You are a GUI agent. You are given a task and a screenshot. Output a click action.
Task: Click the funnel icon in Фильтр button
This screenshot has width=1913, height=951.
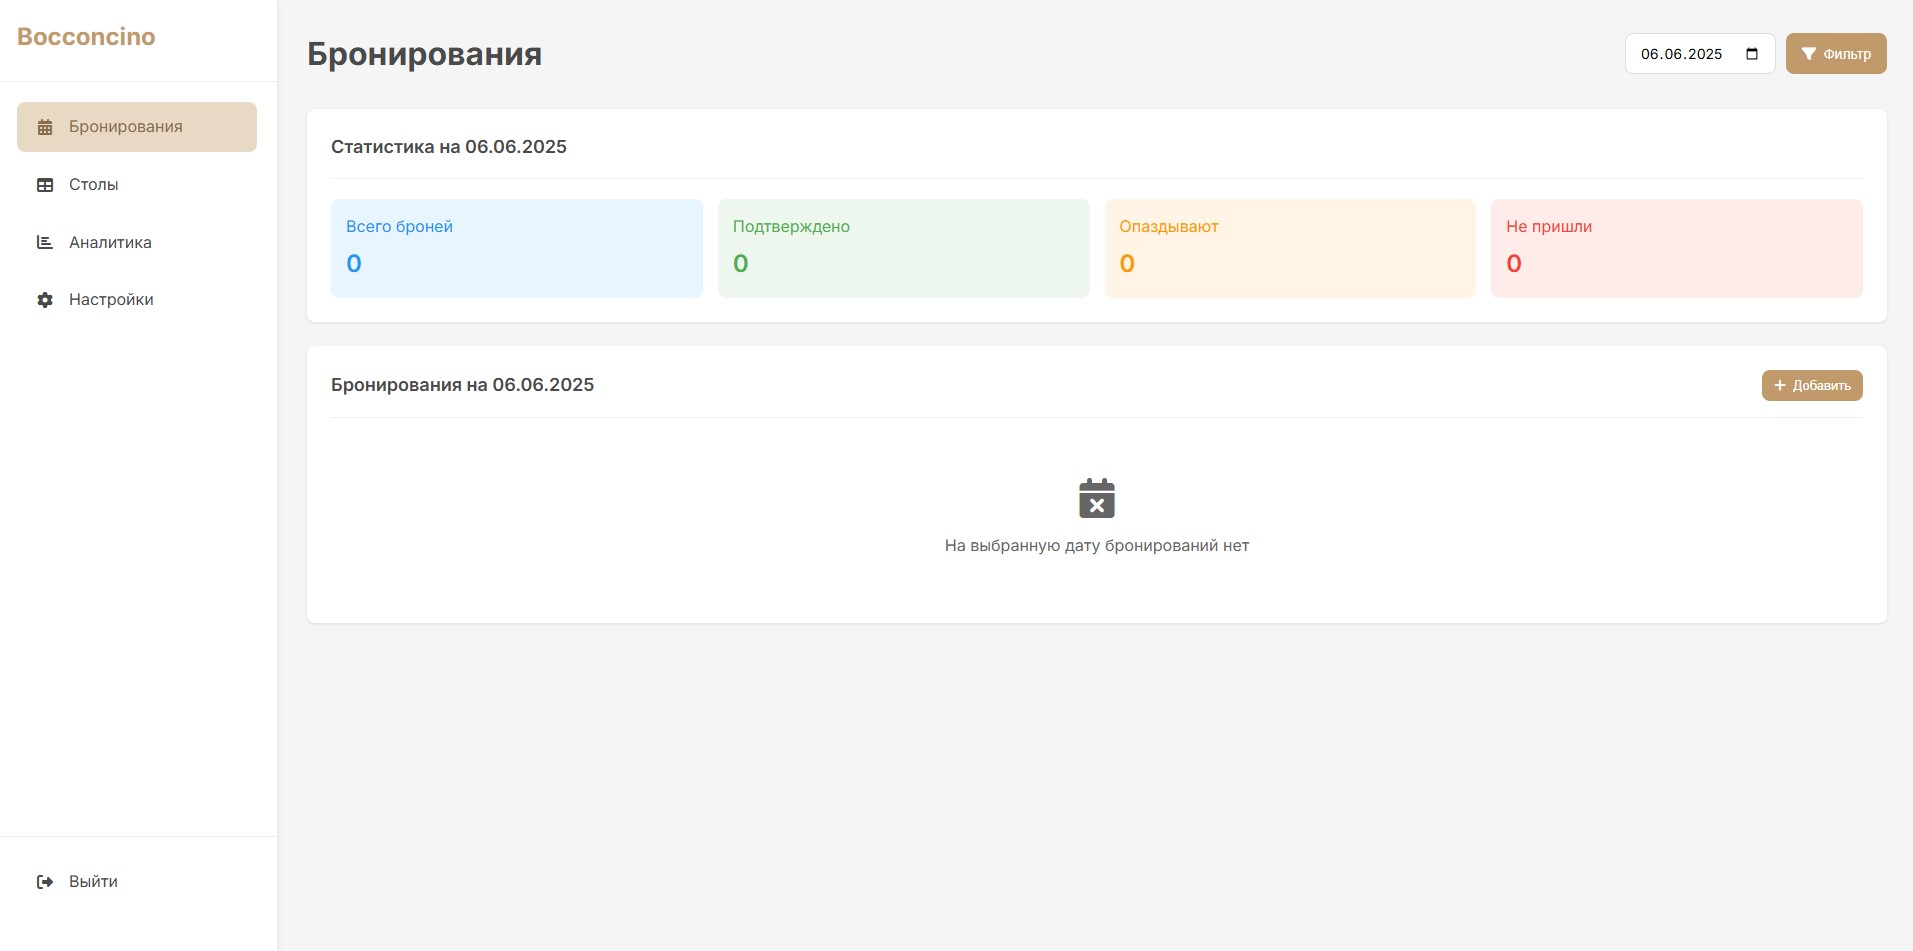coord(1809,54)
